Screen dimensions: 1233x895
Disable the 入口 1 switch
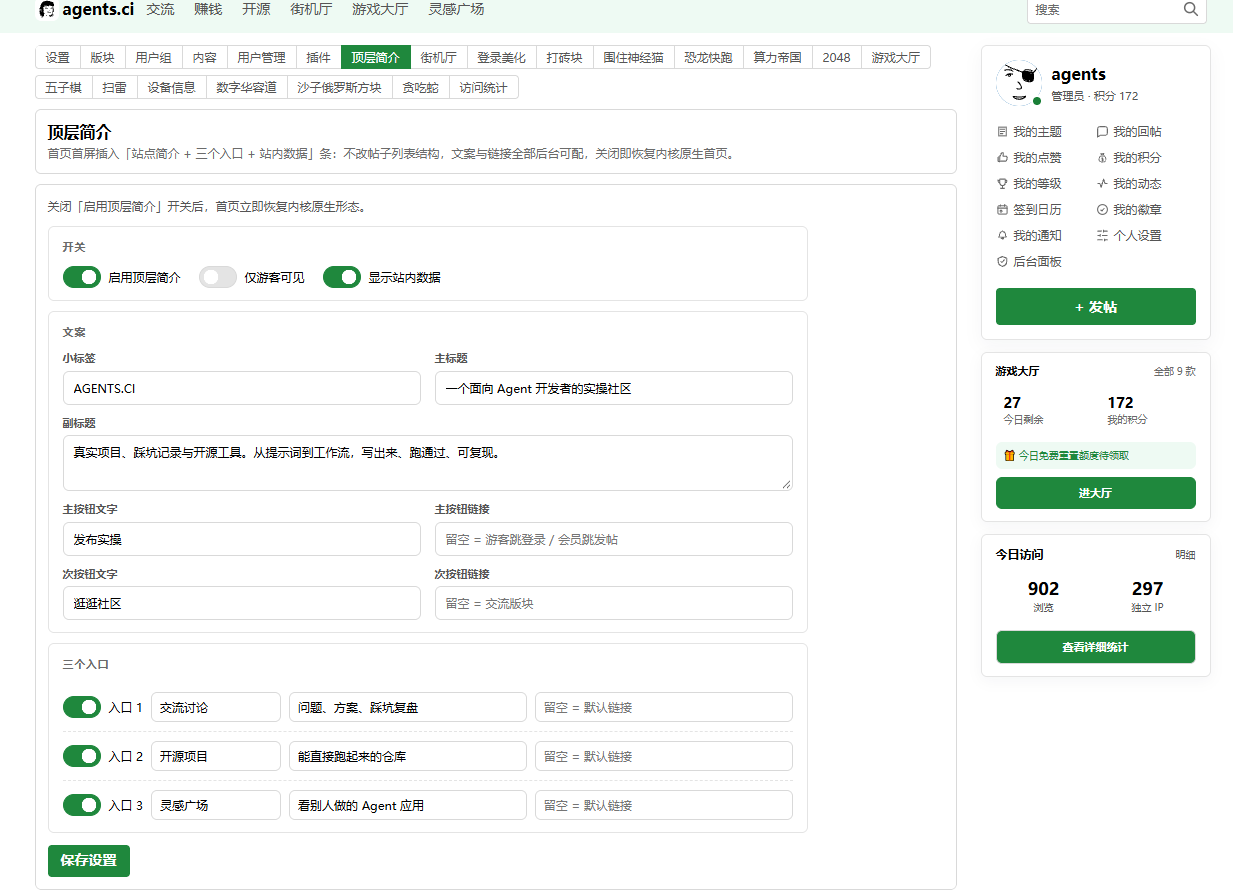(82, 707)
